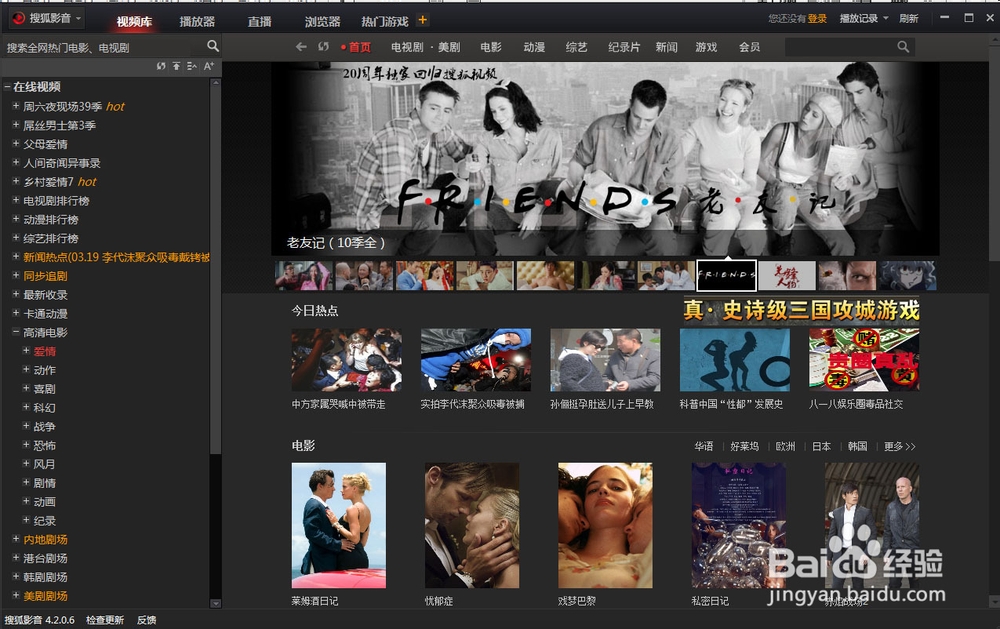Open the 浏览器 tab

click(x=322, y=22)
